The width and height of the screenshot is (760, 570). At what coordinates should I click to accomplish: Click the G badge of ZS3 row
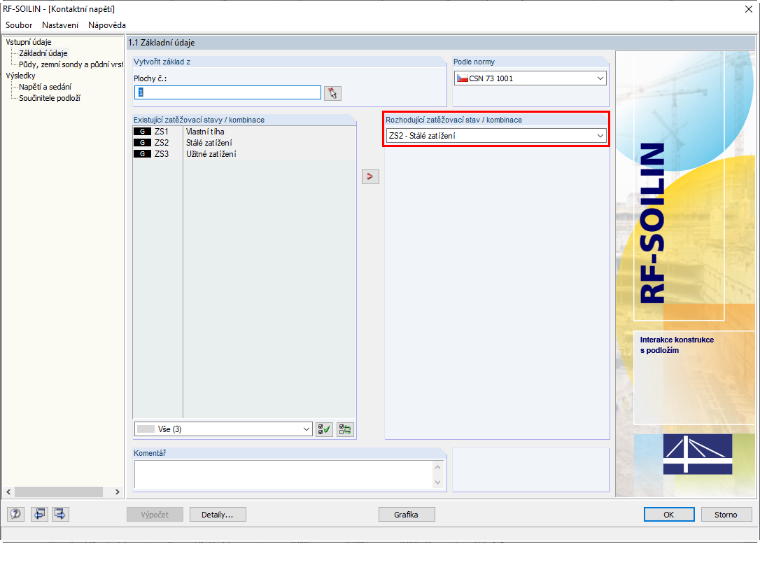coord(142,154)
